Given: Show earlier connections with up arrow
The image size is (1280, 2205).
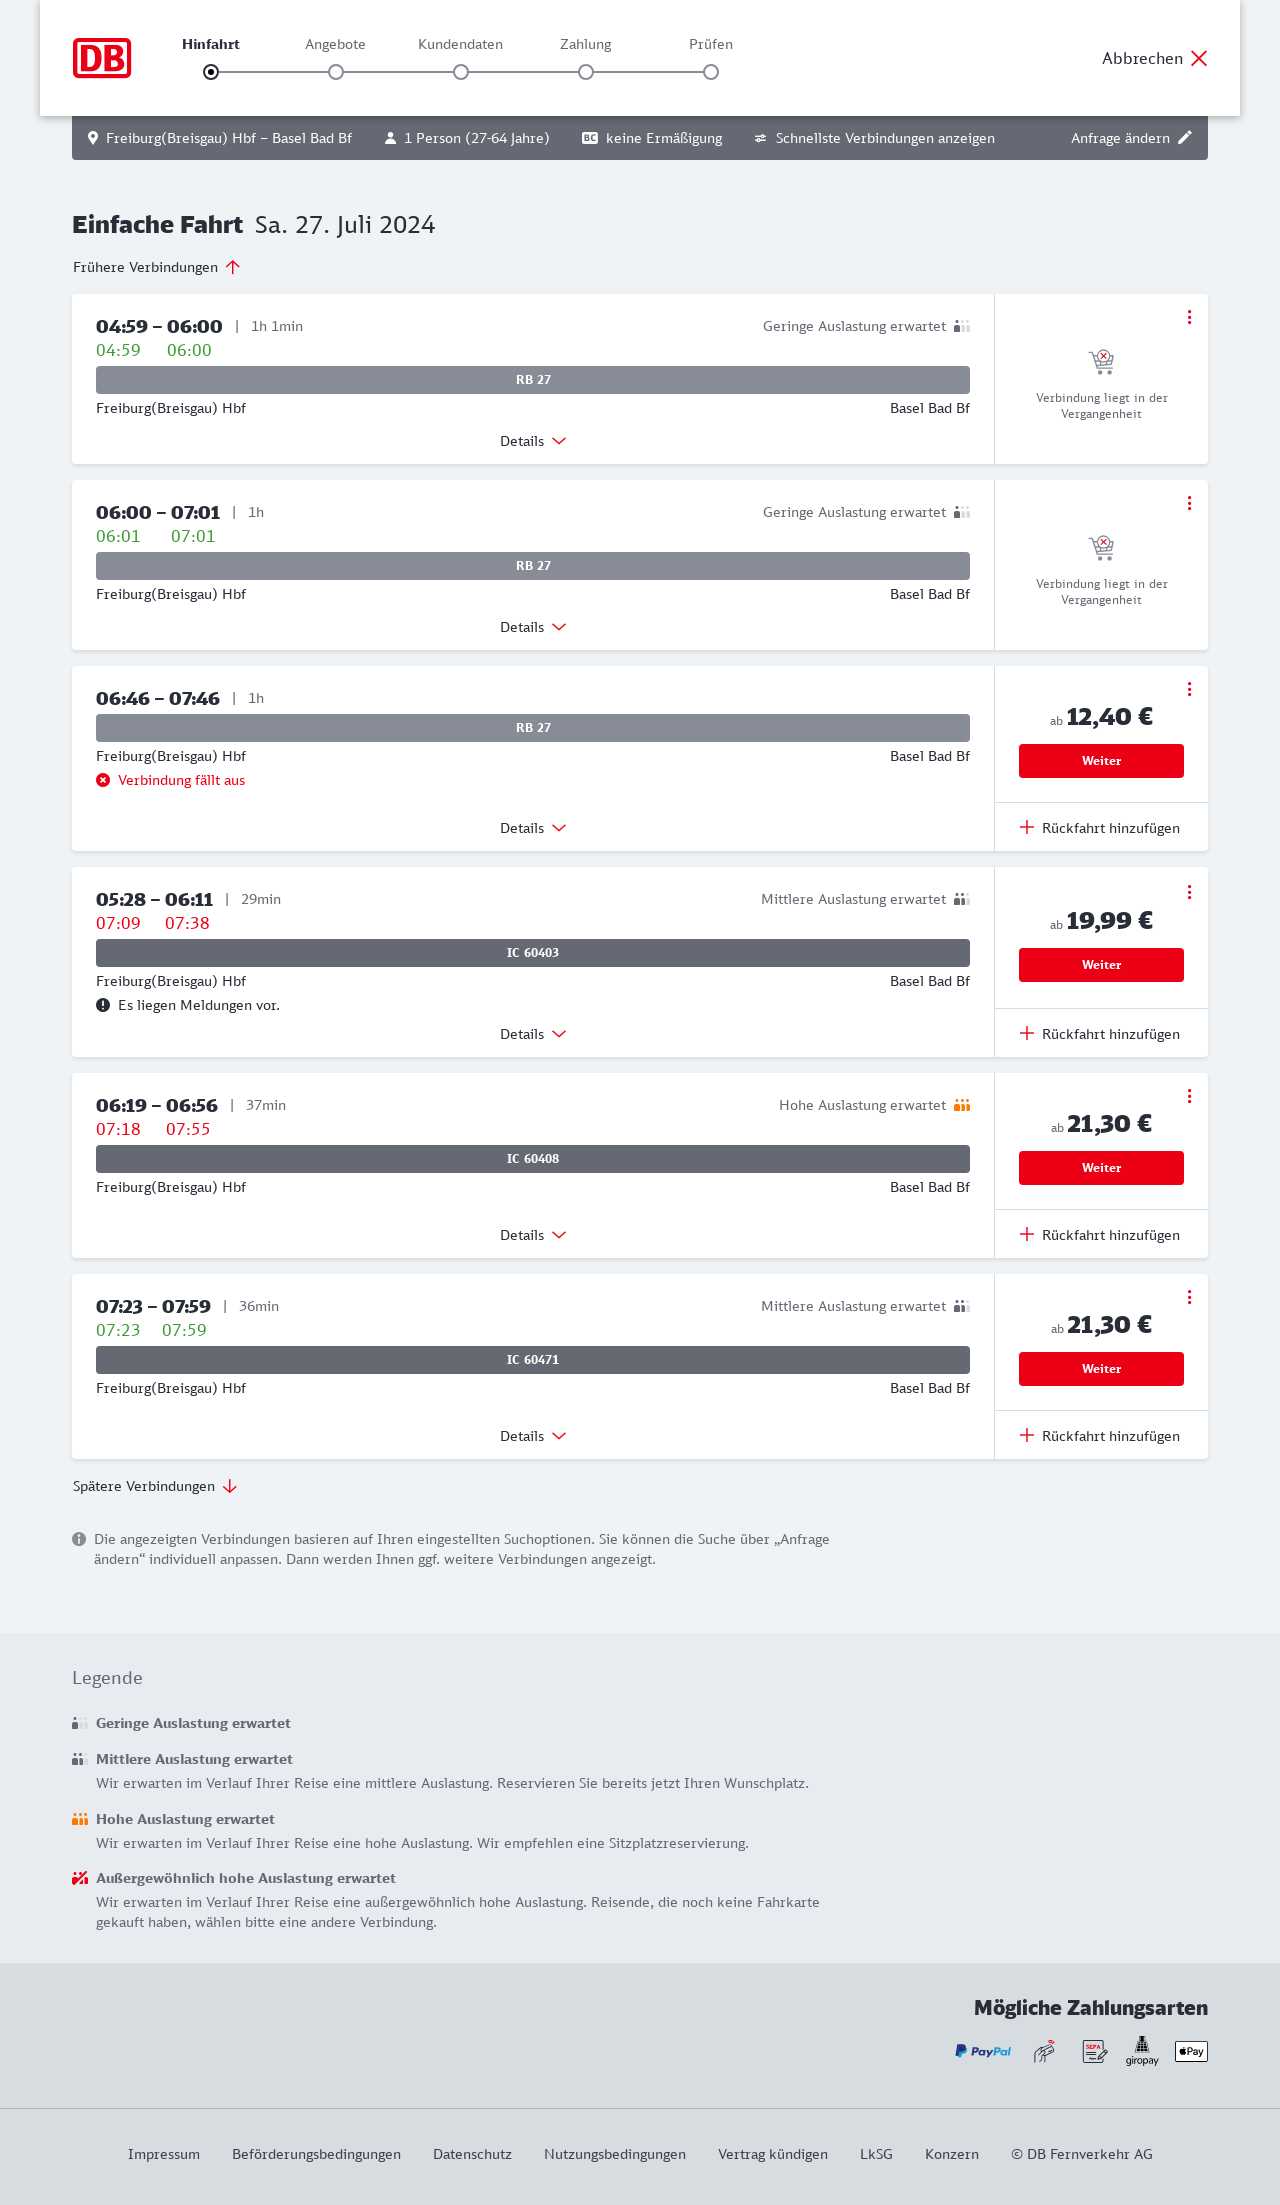Looking at the screenshot, I should [233, 267].
